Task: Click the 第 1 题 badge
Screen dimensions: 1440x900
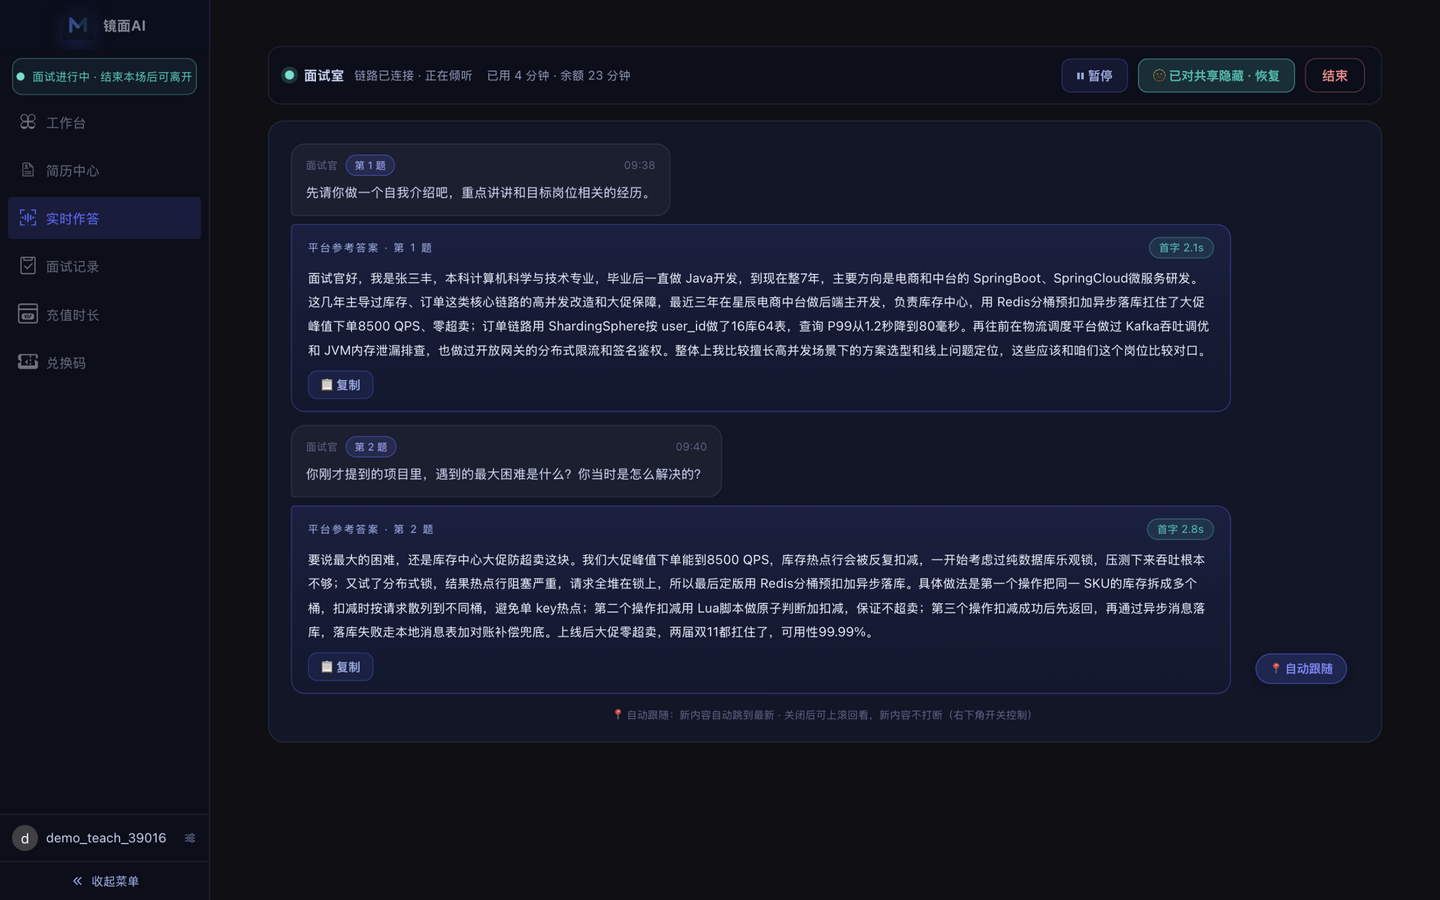Action: [370, 165]
